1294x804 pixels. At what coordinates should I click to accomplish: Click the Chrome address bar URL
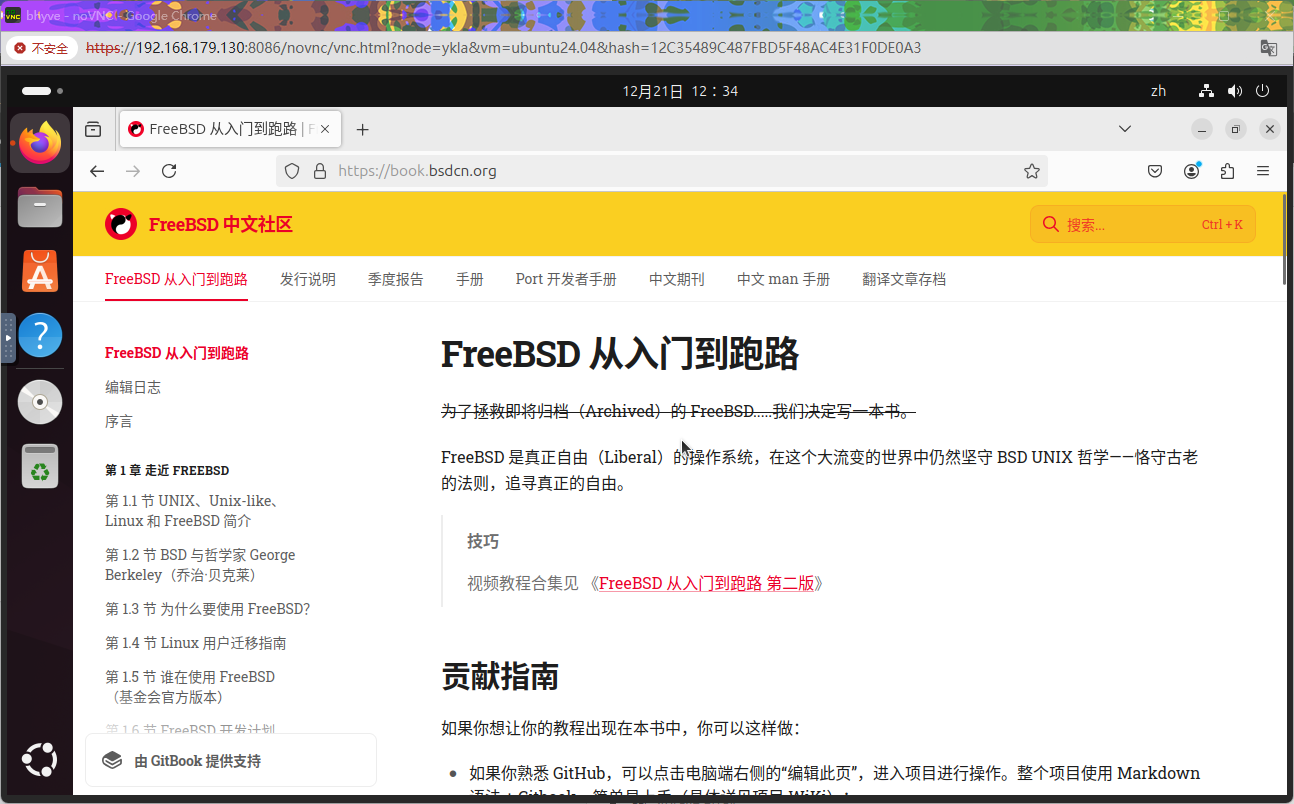pos(503,48)
